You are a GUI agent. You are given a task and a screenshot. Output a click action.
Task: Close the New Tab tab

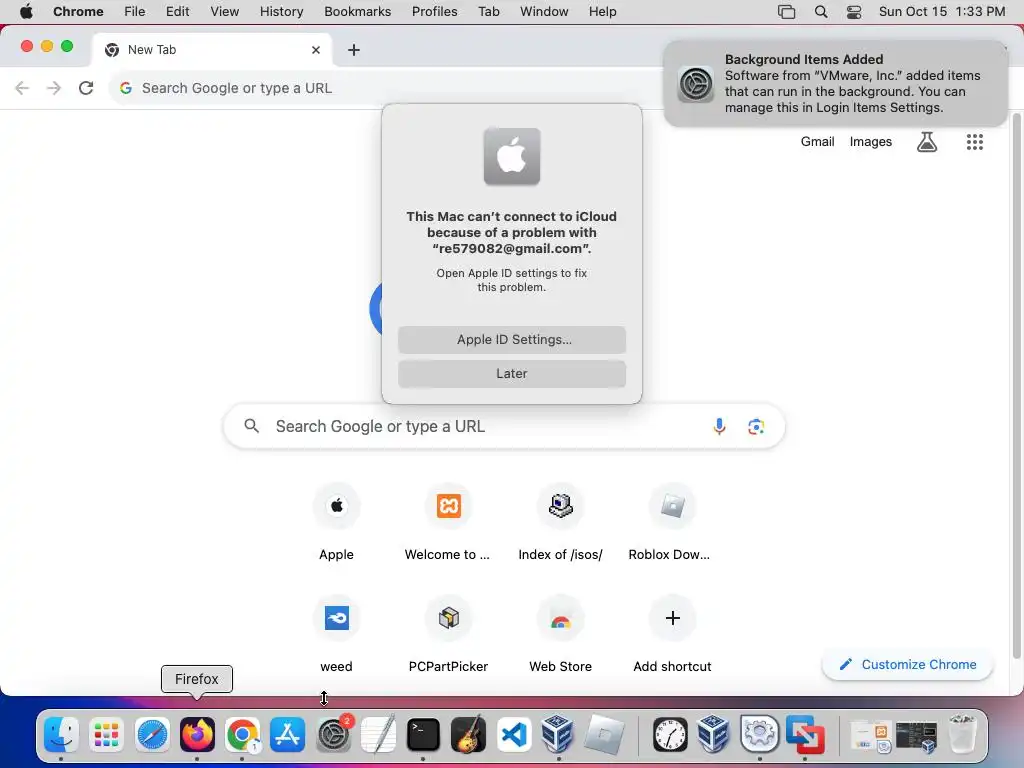pos(316,50)
